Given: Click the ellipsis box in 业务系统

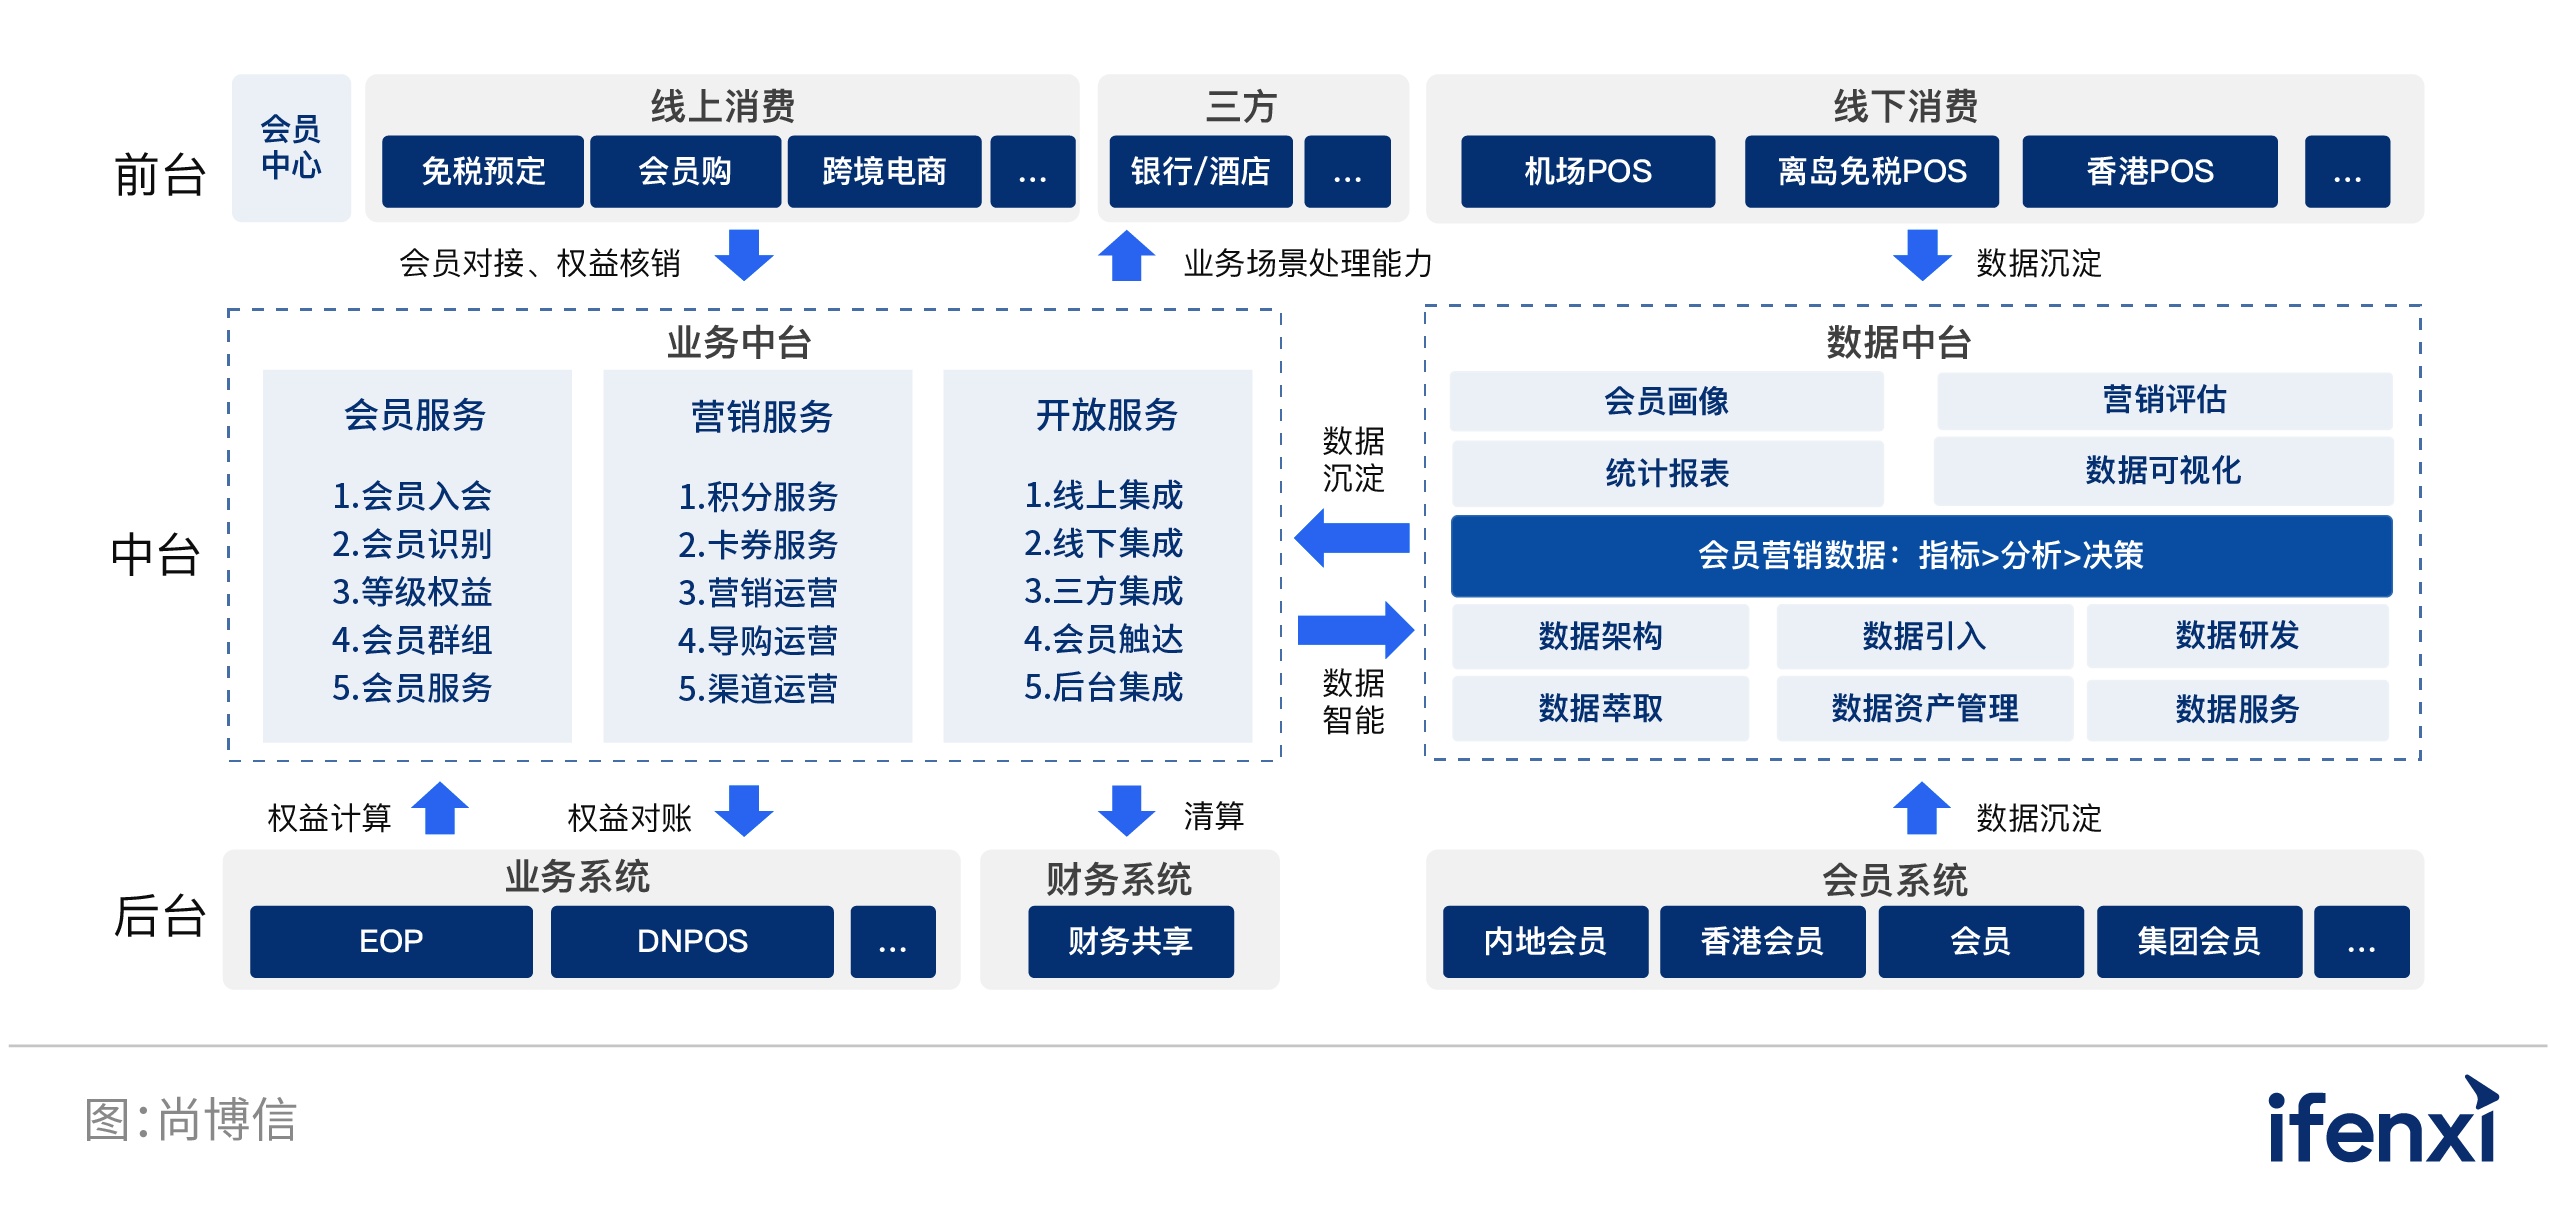Looking at the screenshot, I should click(x=893, y=941).
